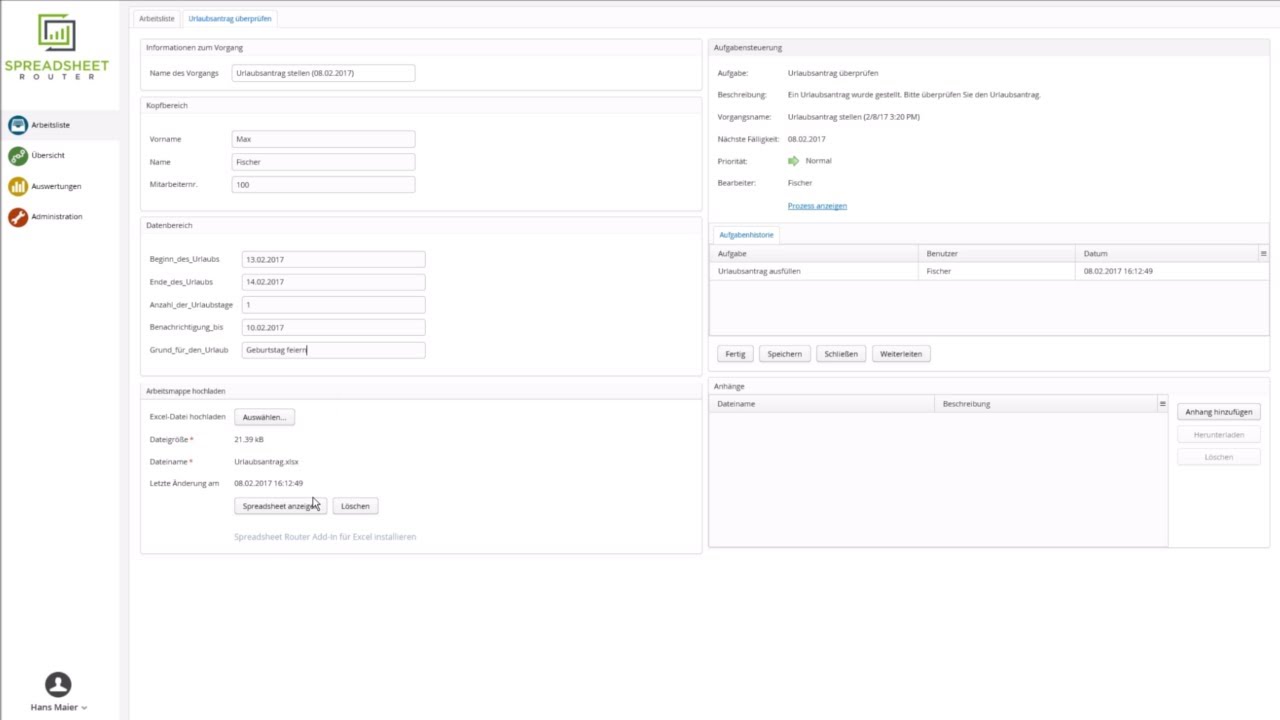The width and height of the screenshot is (1280, 720).
Task: Expand the Hans Maier user dropdown
Action: pyautogui.click(x=84, y=708)
